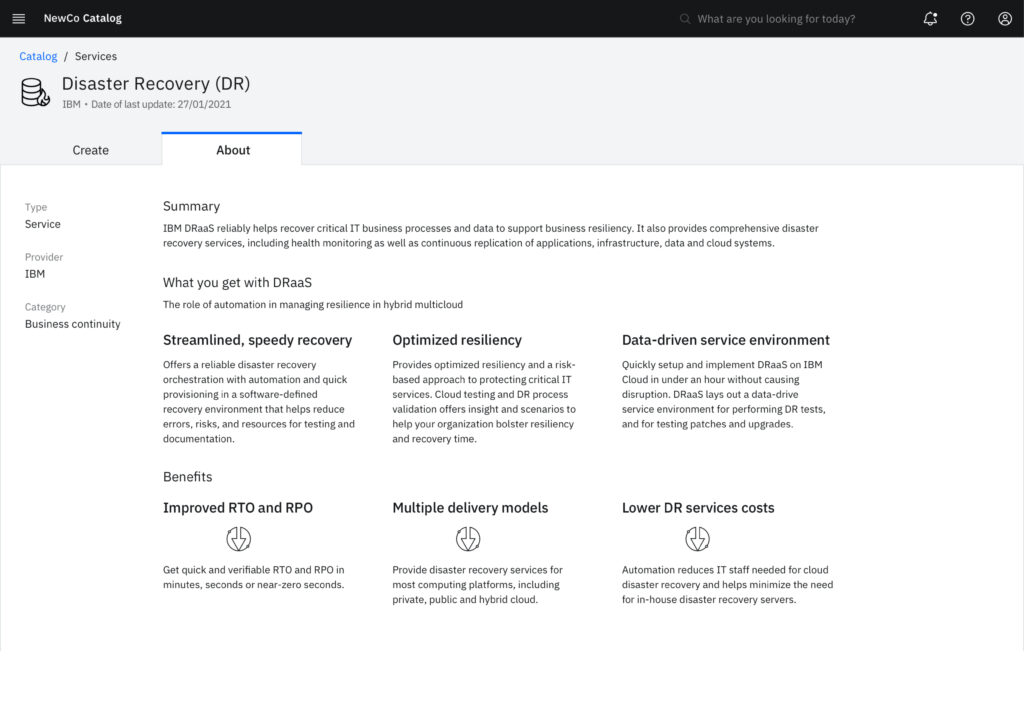Click the notifications bell icon
1024x727 pixels.
(930, 18)
